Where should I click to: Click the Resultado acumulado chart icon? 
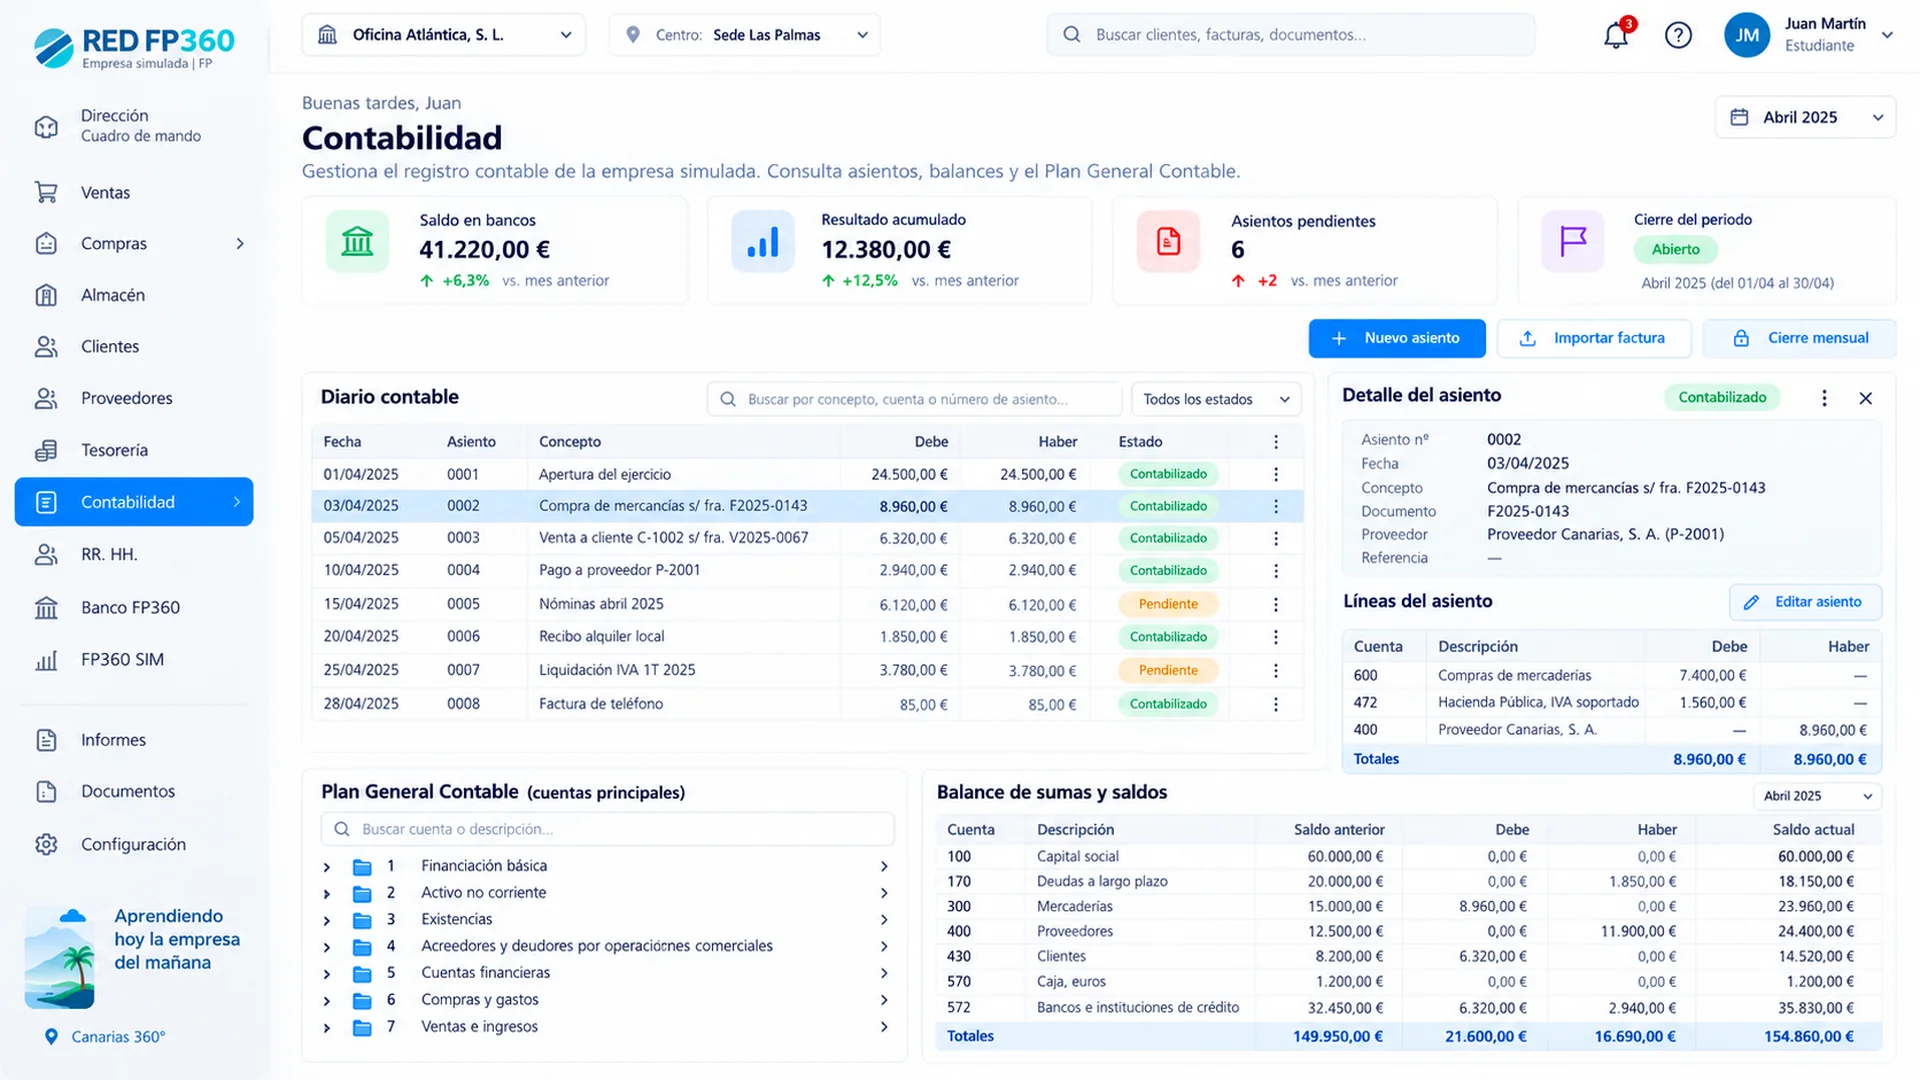click(762, 241)
